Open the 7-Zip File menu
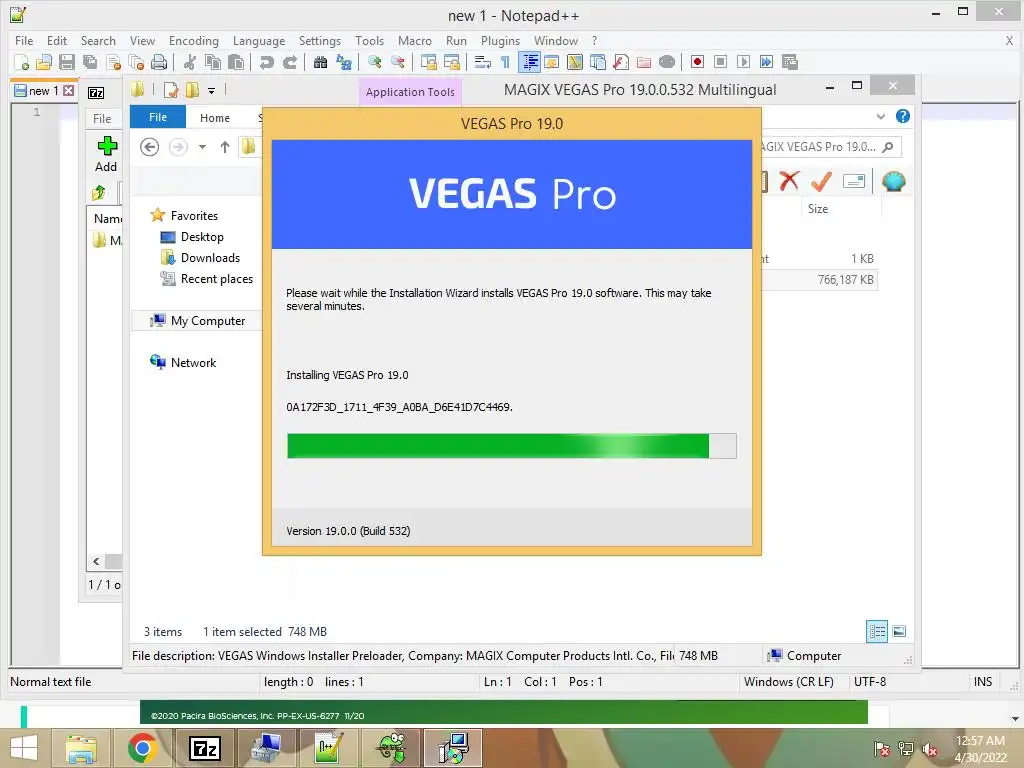 click(102, 119)
